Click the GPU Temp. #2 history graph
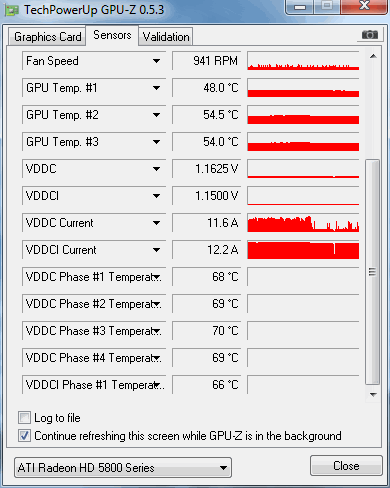Viewport: 390px width, 488px height. (303, 115)
